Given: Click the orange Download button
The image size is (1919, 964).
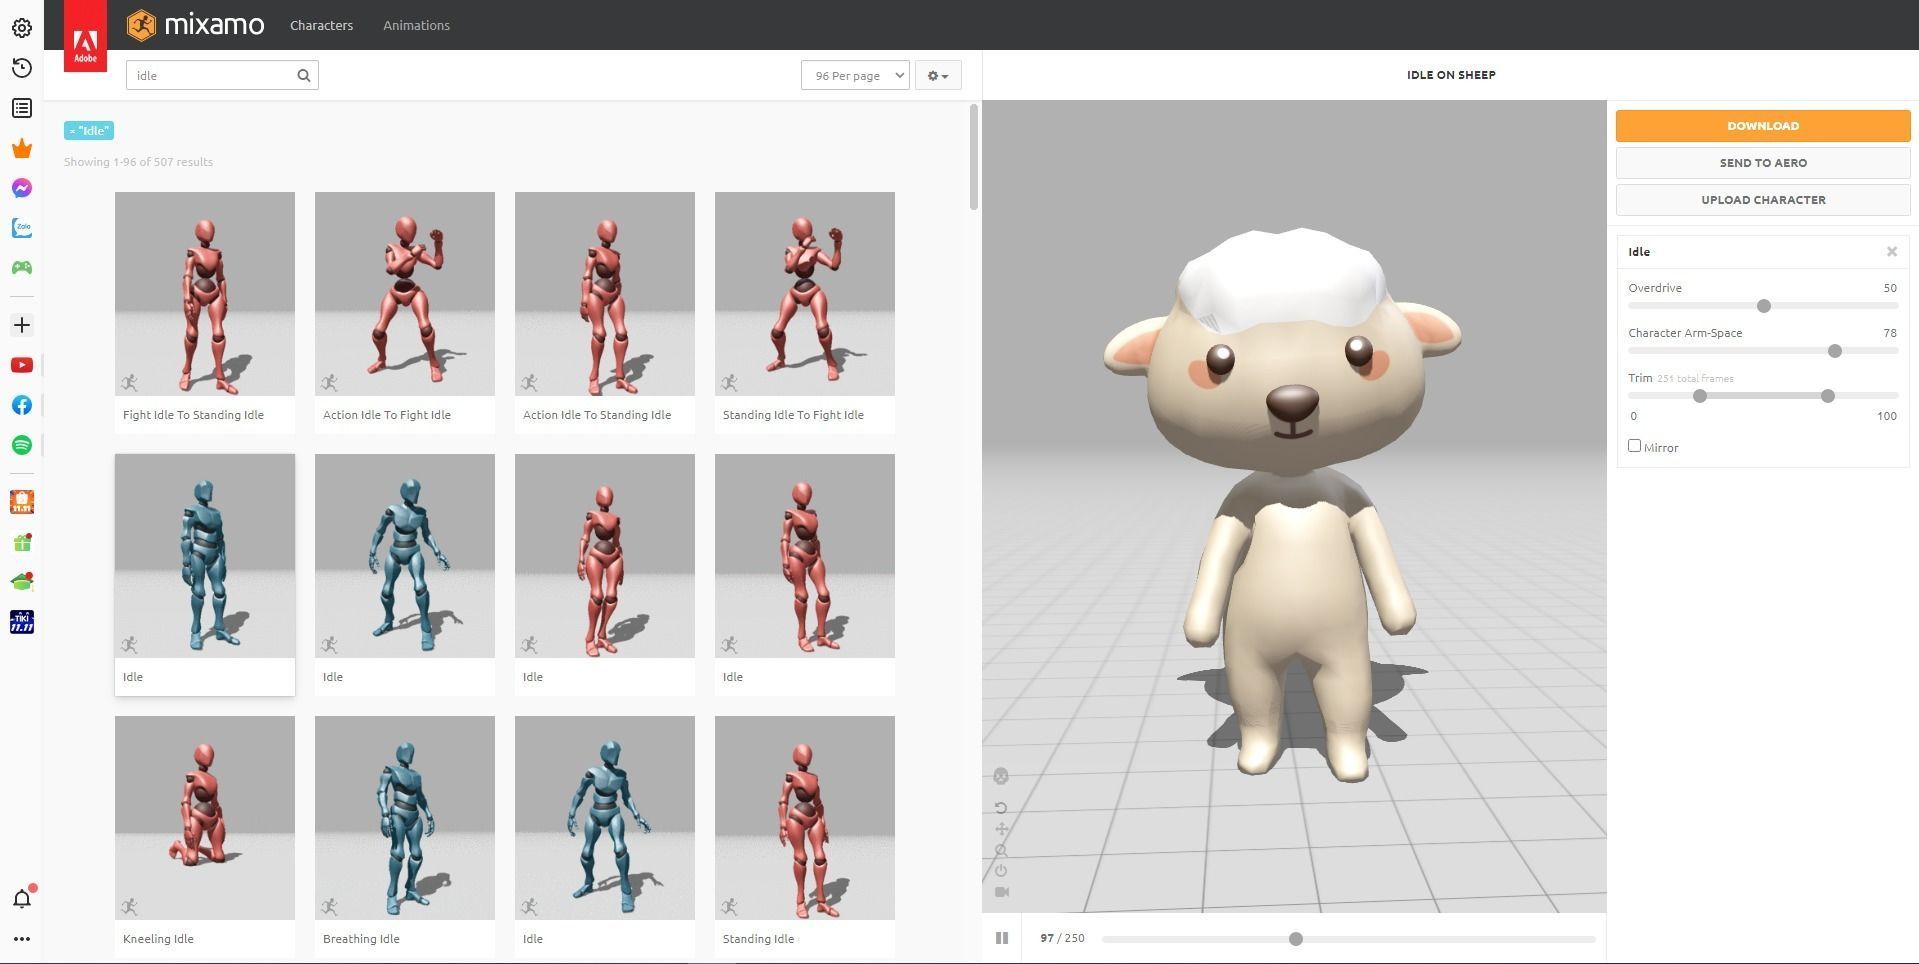Looking at the screenshot, I should tap(1763, 126).
